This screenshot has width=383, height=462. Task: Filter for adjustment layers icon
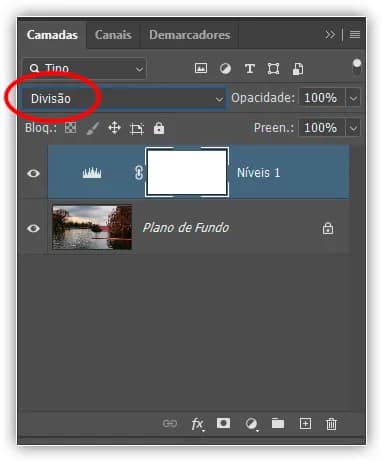tap(225, 69)
